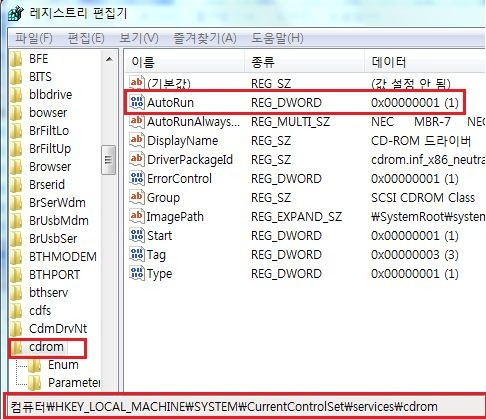
Task: Open the 파일(F) menu
Action: tap(34, 38)
